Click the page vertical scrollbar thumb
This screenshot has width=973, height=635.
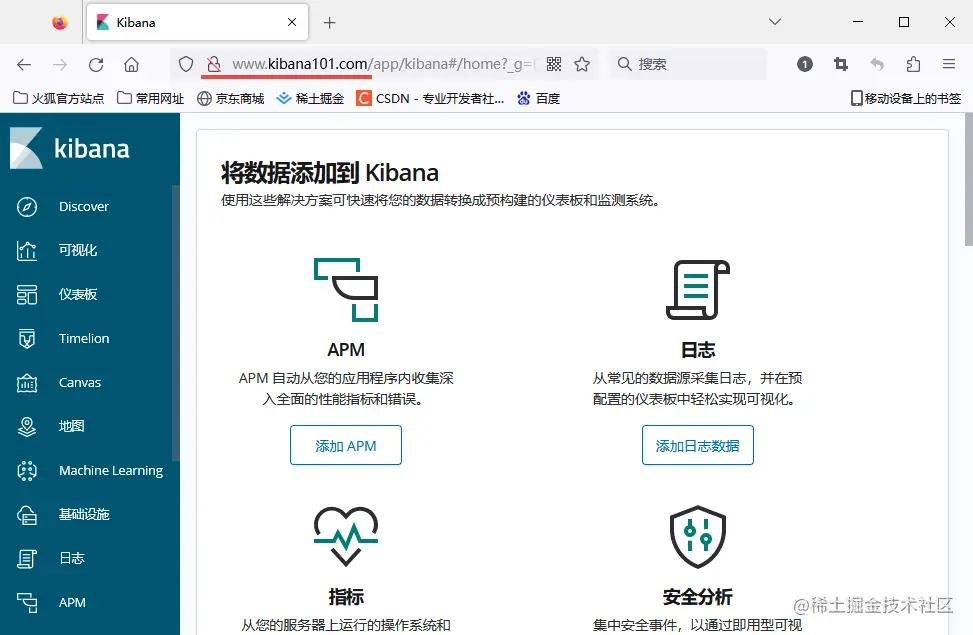969,180
